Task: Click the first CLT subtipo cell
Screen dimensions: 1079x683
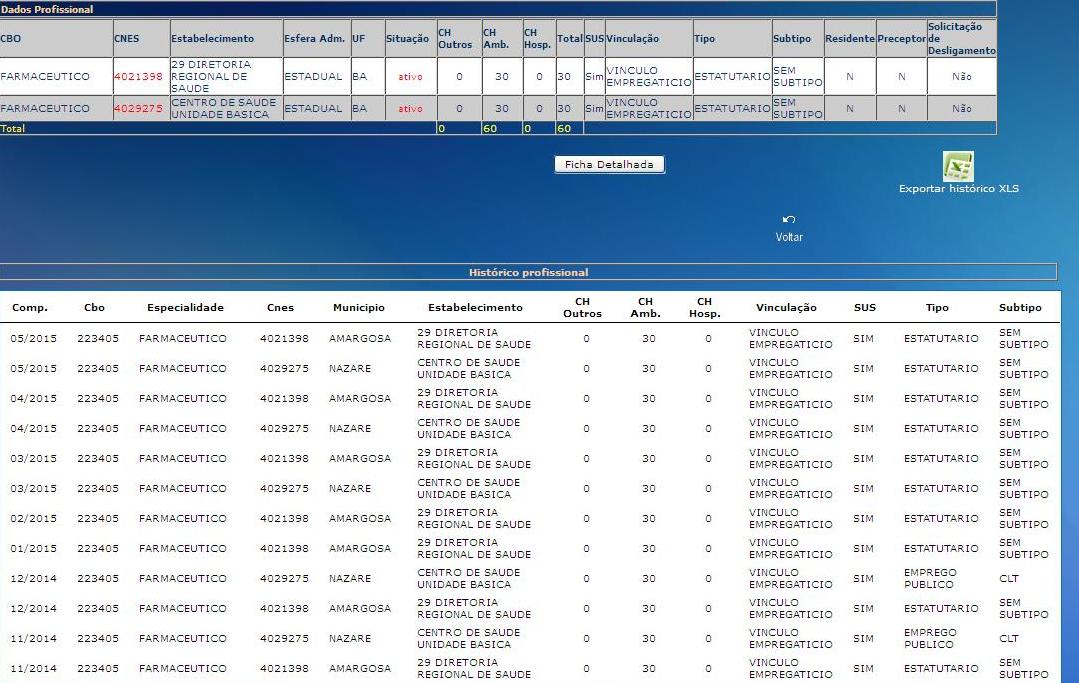Action: 1008,579
